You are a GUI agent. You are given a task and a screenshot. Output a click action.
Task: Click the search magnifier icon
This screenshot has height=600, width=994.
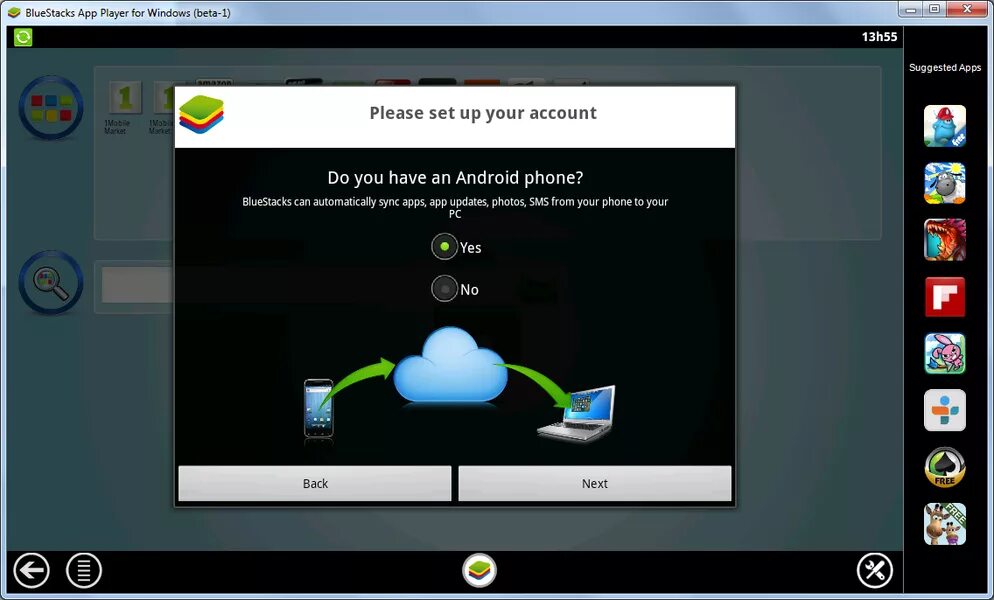(51, 283)
